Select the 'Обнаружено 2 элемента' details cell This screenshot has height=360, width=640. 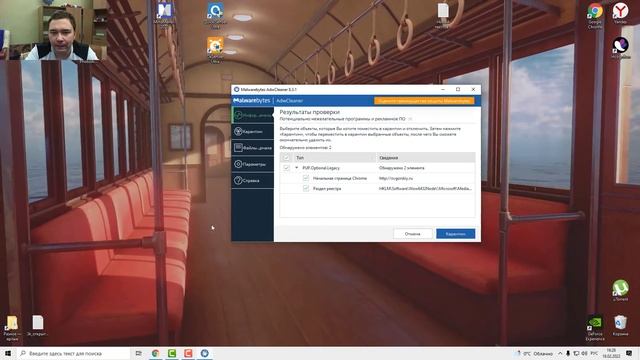[401, 168]
